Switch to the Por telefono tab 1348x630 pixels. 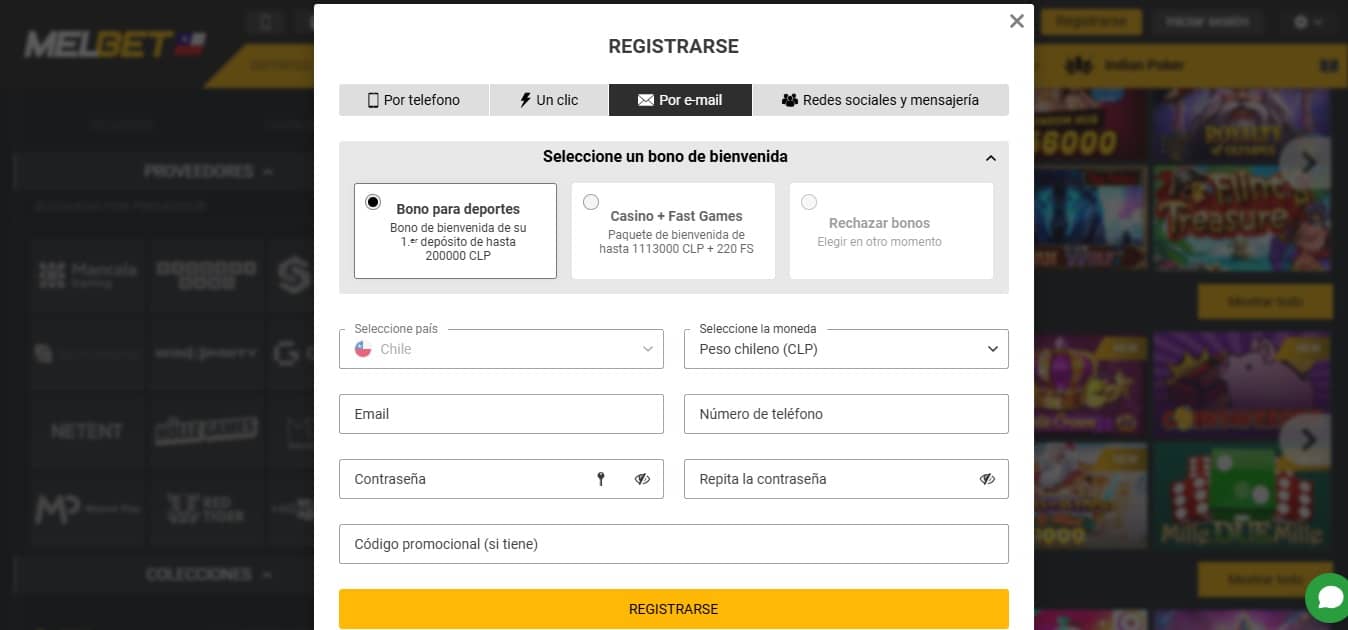(x=414, y=100)
